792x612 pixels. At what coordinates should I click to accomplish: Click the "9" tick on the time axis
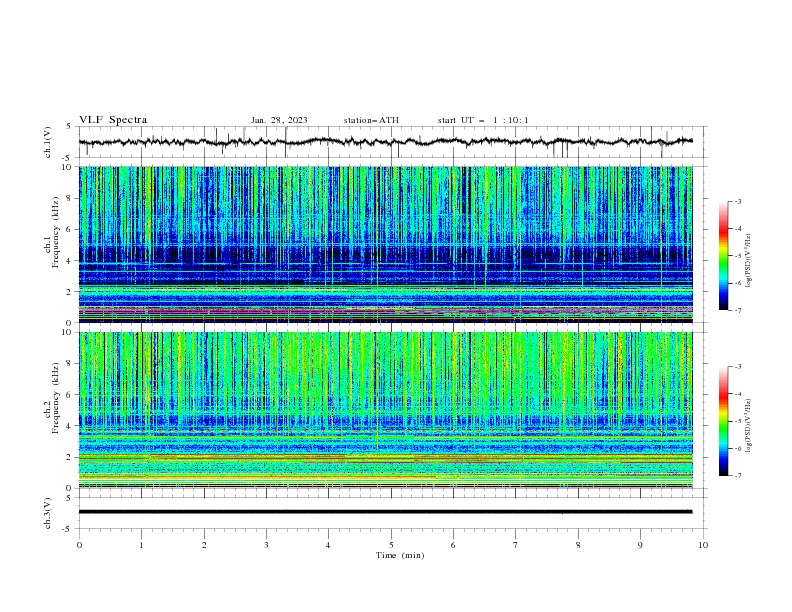(640, 545)
